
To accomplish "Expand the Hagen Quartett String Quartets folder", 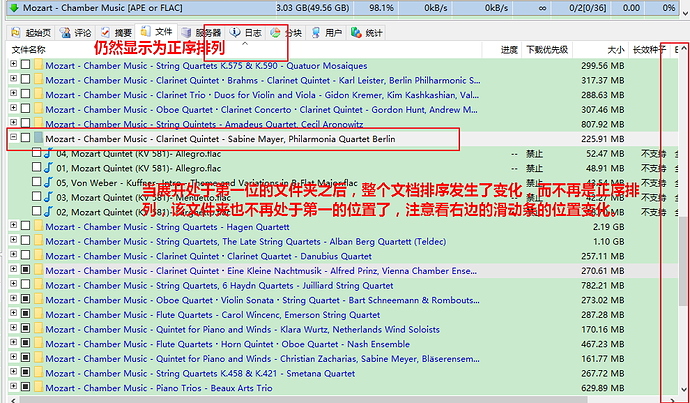I will (x=14, y=225).
